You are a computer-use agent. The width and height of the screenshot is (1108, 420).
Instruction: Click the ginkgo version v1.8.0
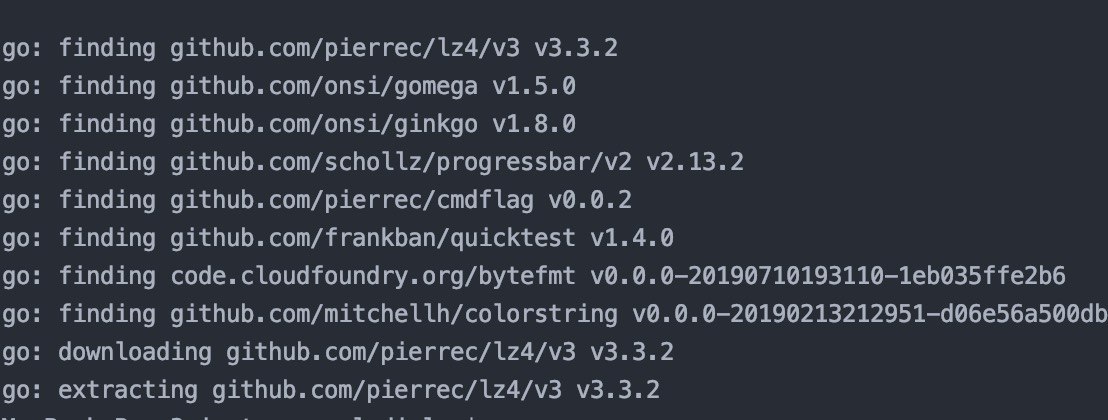[533, 124]
